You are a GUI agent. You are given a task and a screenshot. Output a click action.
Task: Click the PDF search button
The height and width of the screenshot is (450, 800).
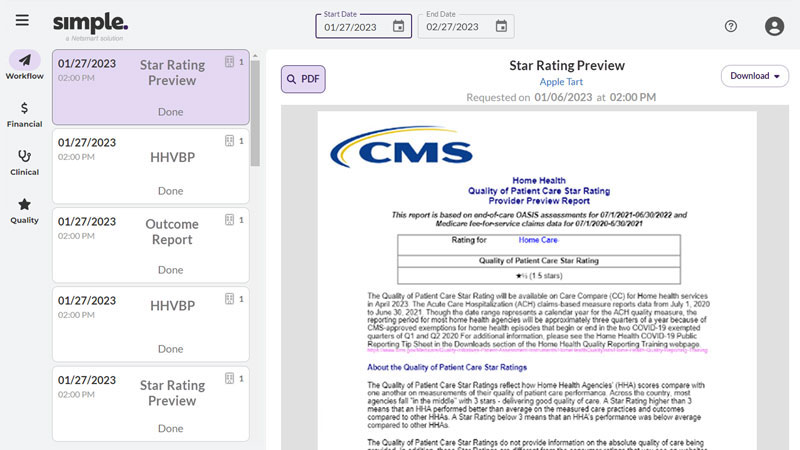[303, 79]
